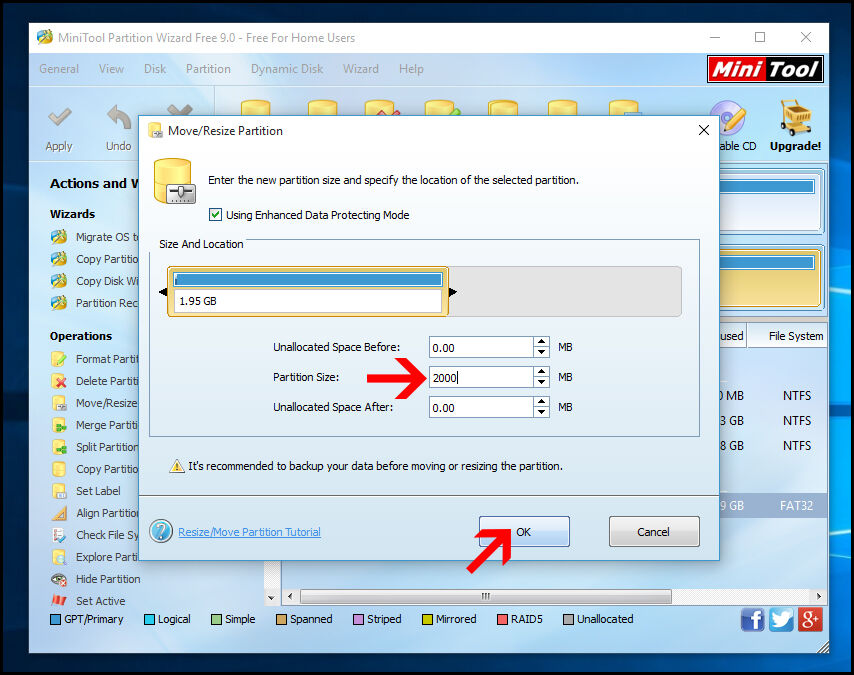Click the Split Partition operation icon

59,447
